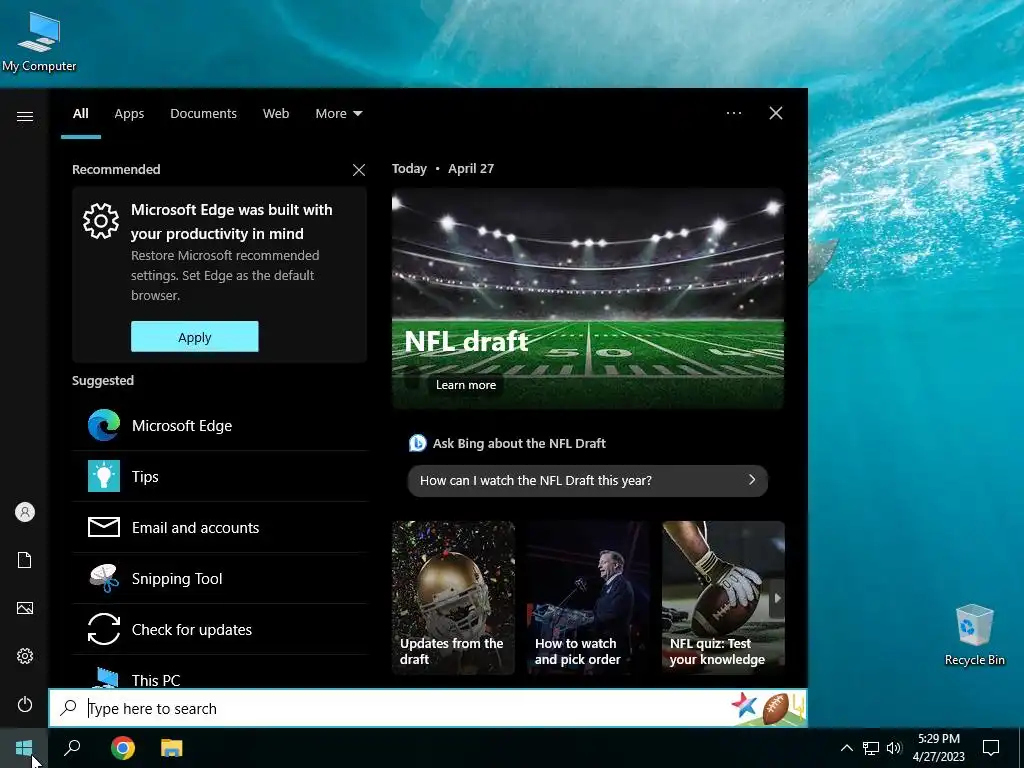Open the NFL draft stadium banner image
This screenshot has width=1024, height=768.
pyautogui.click(x=588, y=298)
